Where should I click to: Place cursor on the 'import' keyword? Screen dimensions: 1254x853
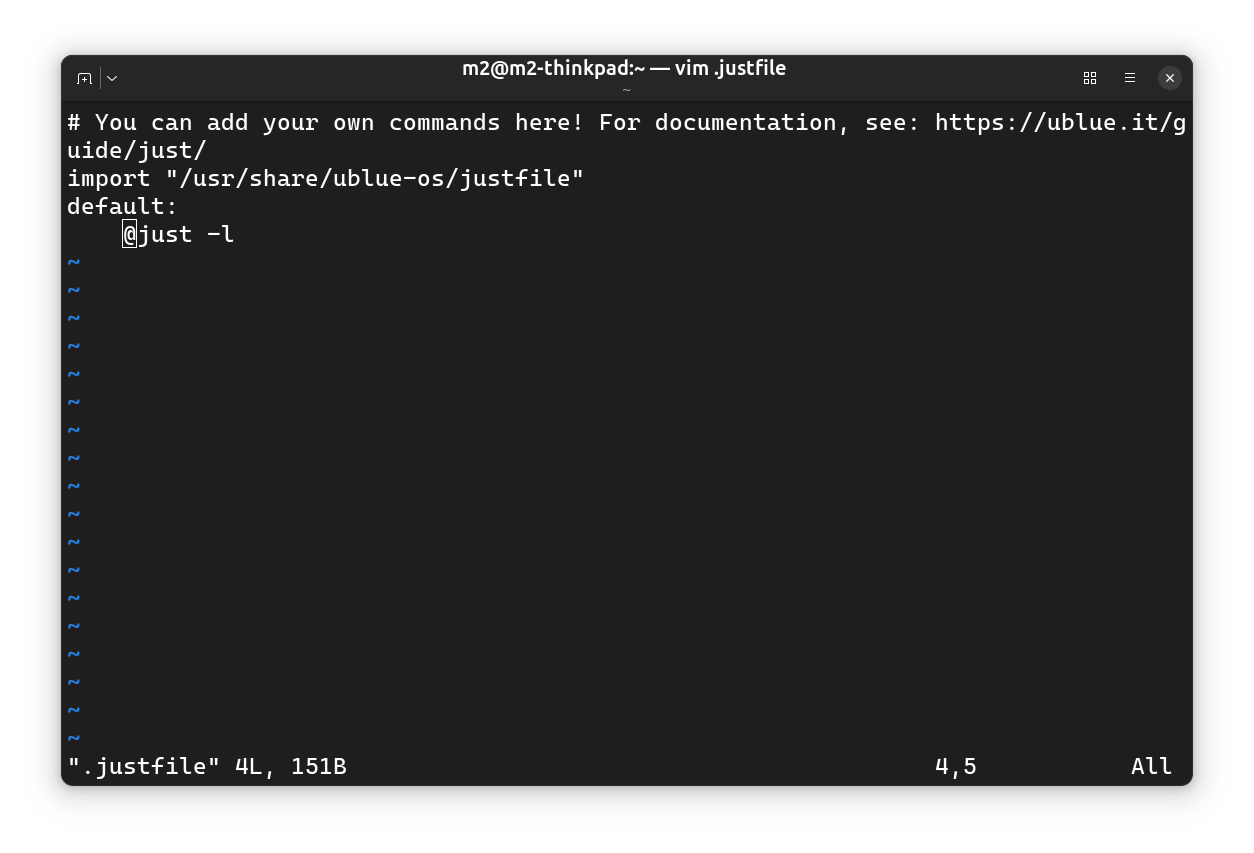pyautogui.click(x=109, y=179)
